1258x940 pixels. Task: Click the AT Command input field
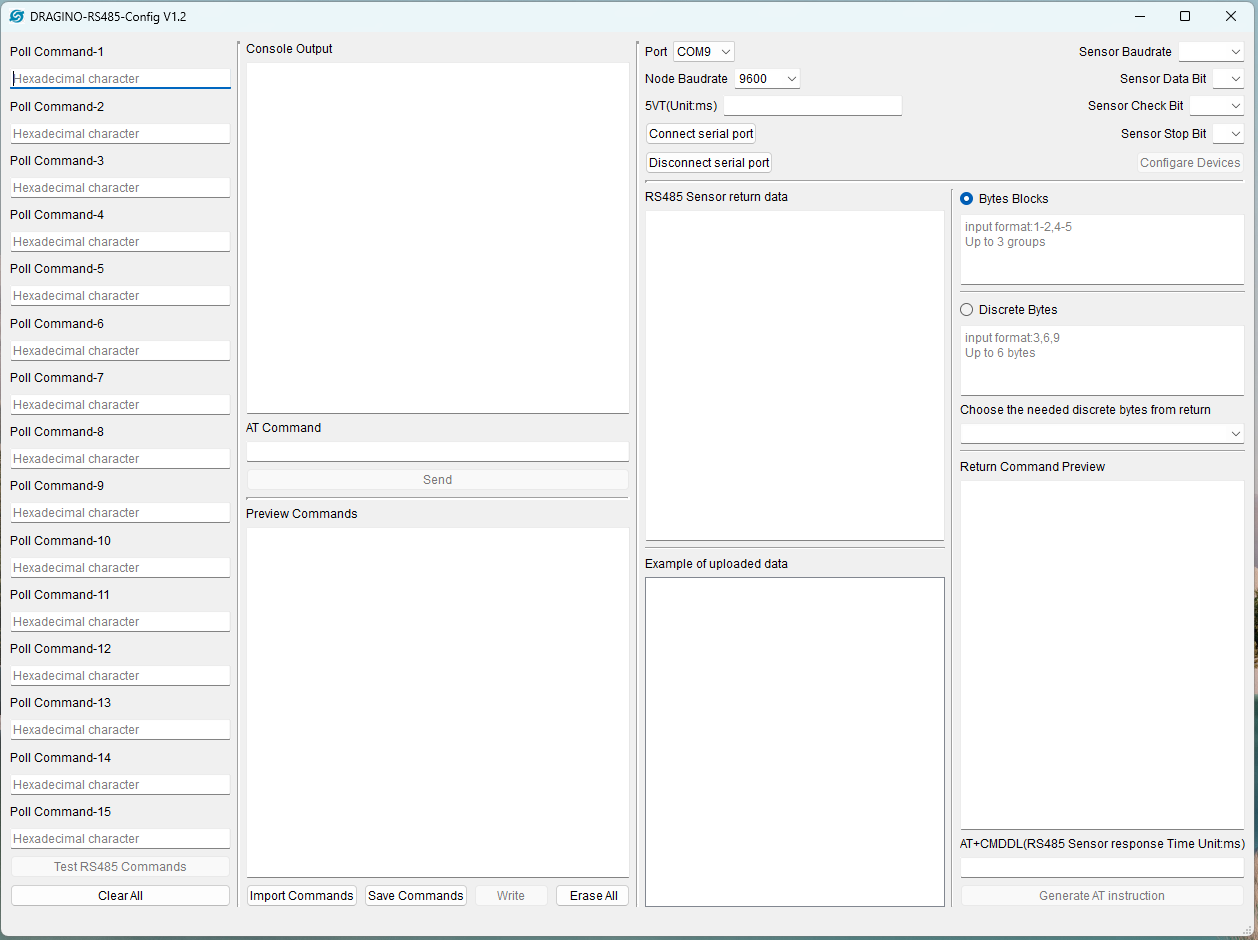pyautogui.click(x=437, y=452)
